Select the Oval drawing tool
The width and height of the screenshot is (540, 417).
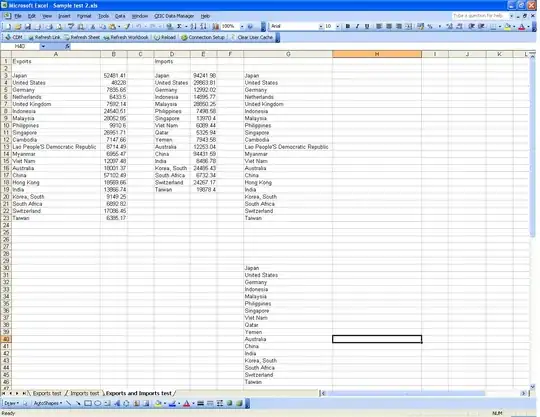(x=97, y=403)
